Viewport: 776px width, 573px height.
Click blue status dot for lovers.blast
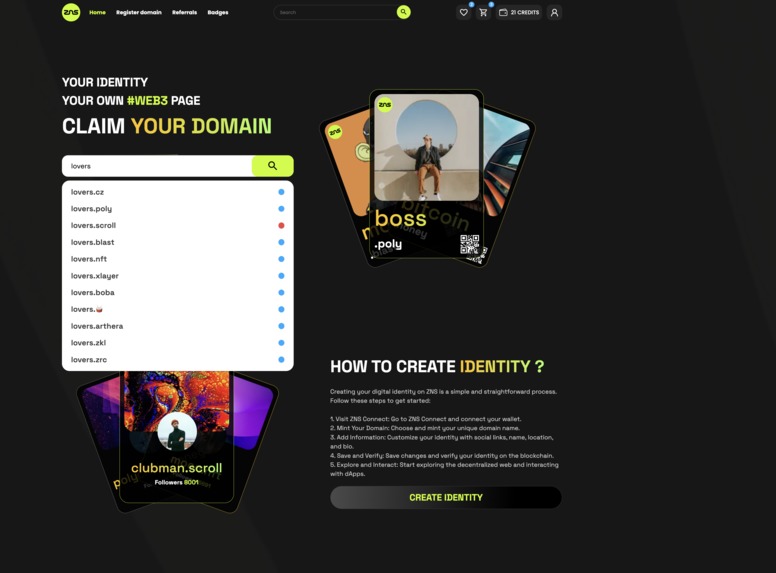281,242
